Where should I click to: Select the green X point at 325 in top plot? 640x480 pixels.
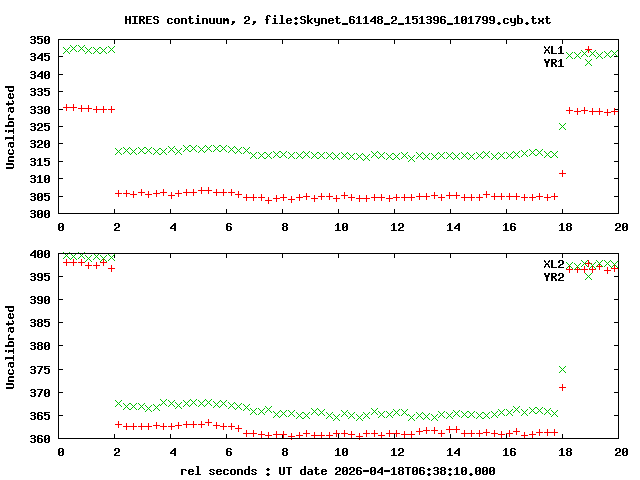pyautogui.click(x=563, y=126)
